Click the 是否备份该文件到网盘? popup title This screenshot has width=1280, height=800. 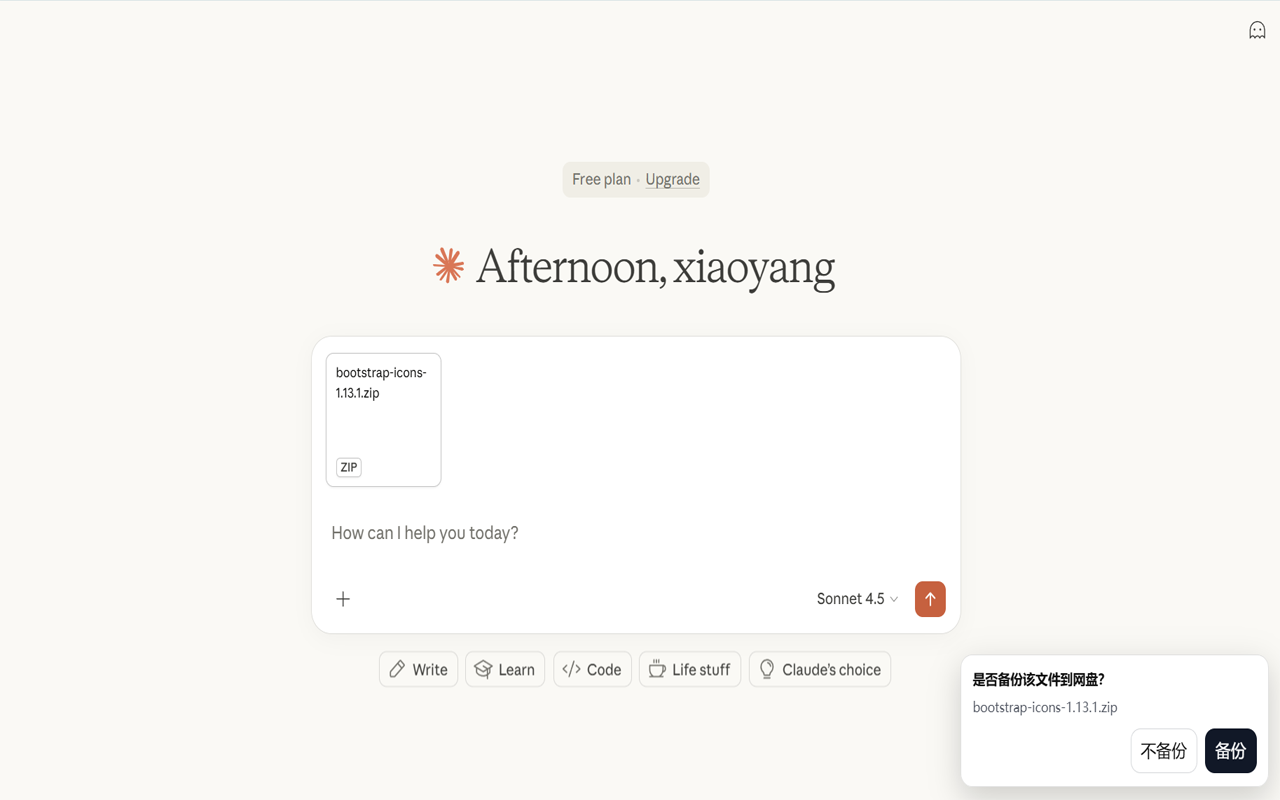pos(1038,680)
